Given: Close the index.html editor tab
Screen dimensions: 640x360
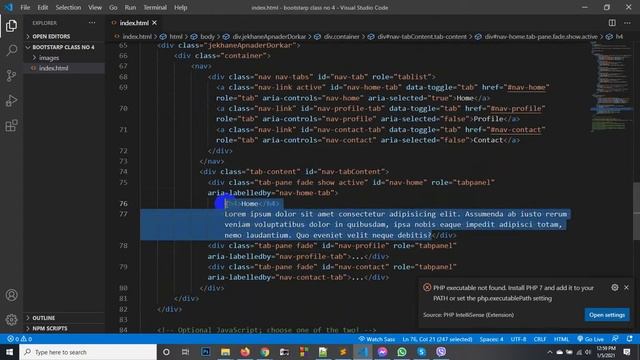Looking at the screenshot, I should 154,23.
